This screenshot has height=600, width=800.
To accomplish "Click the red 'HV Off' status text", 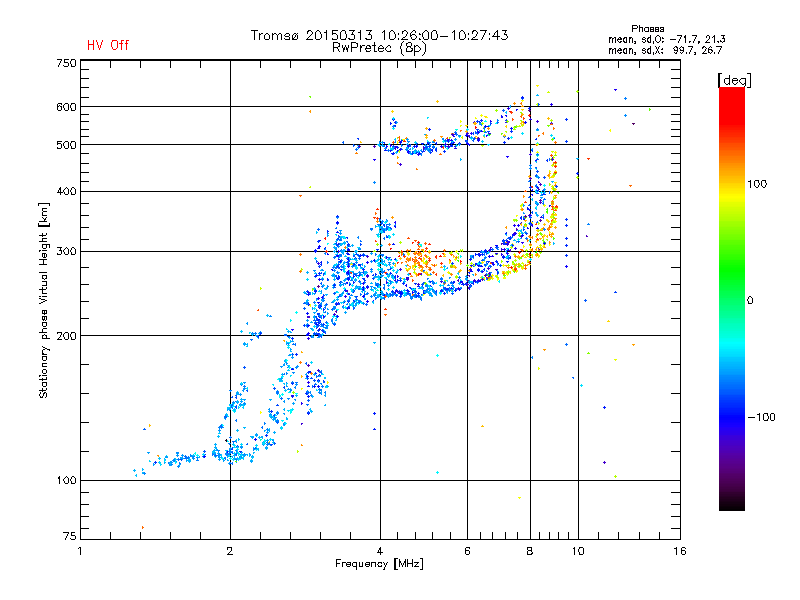I will 108,45.
